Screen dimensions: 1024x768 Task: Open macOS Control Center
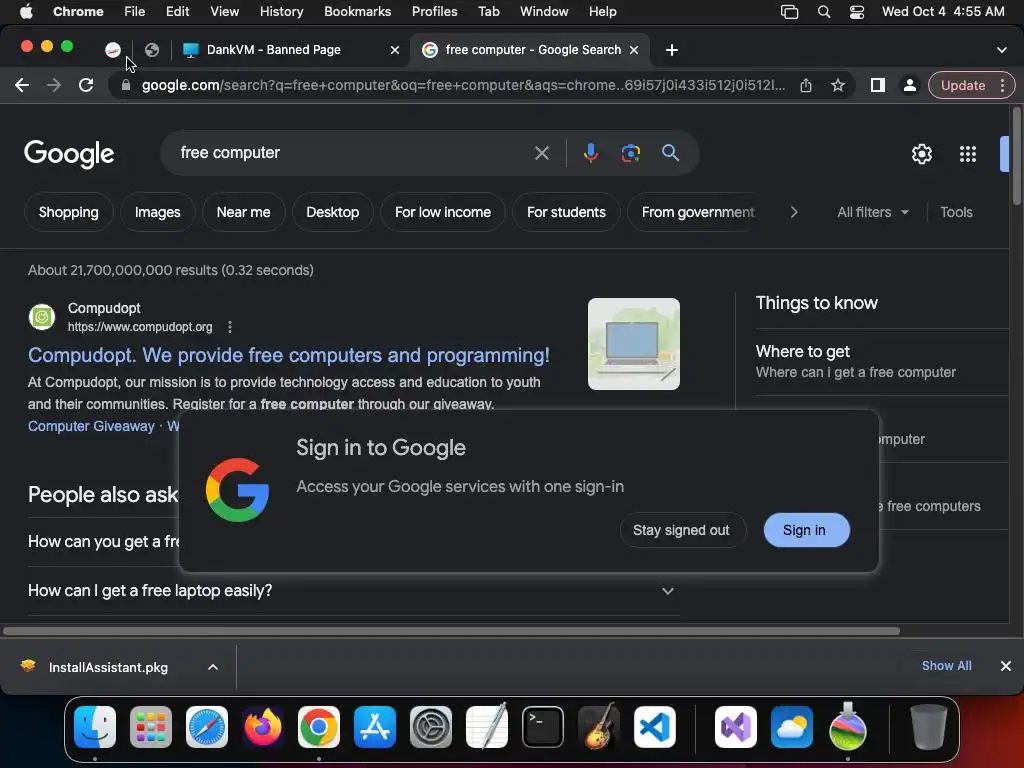[857, 12]
